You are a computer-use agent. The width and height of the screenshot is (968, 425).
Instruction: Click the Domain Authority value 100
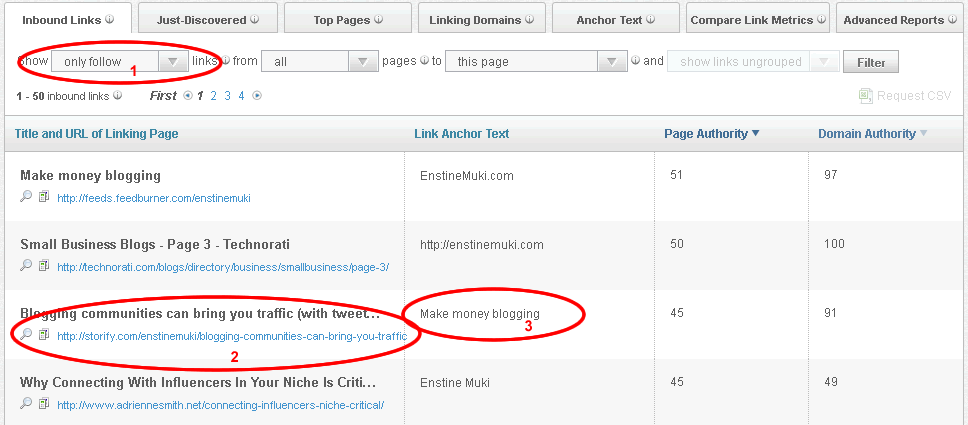pyautogui.click(x=834, y=244)
